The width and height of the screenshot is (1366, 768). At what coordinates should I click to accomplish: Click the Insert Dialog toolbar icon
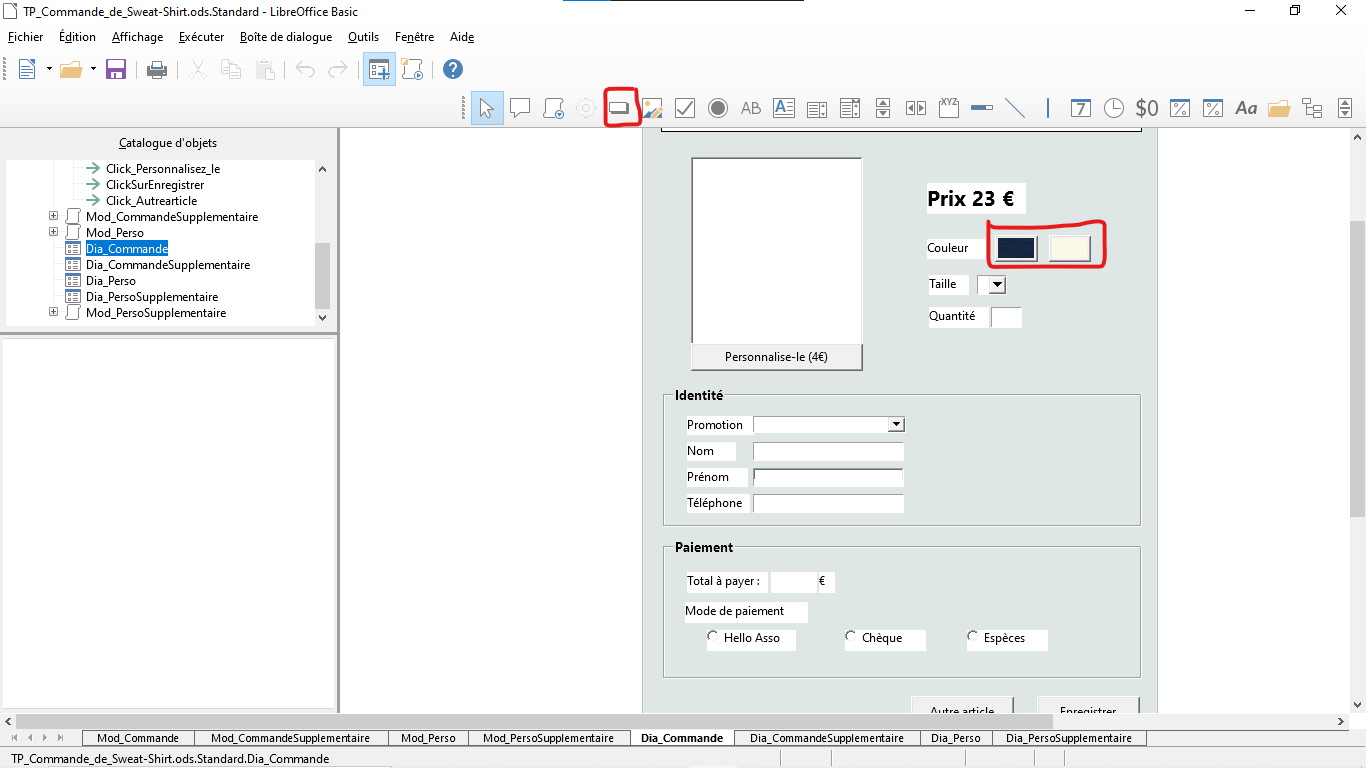[379, 69]
